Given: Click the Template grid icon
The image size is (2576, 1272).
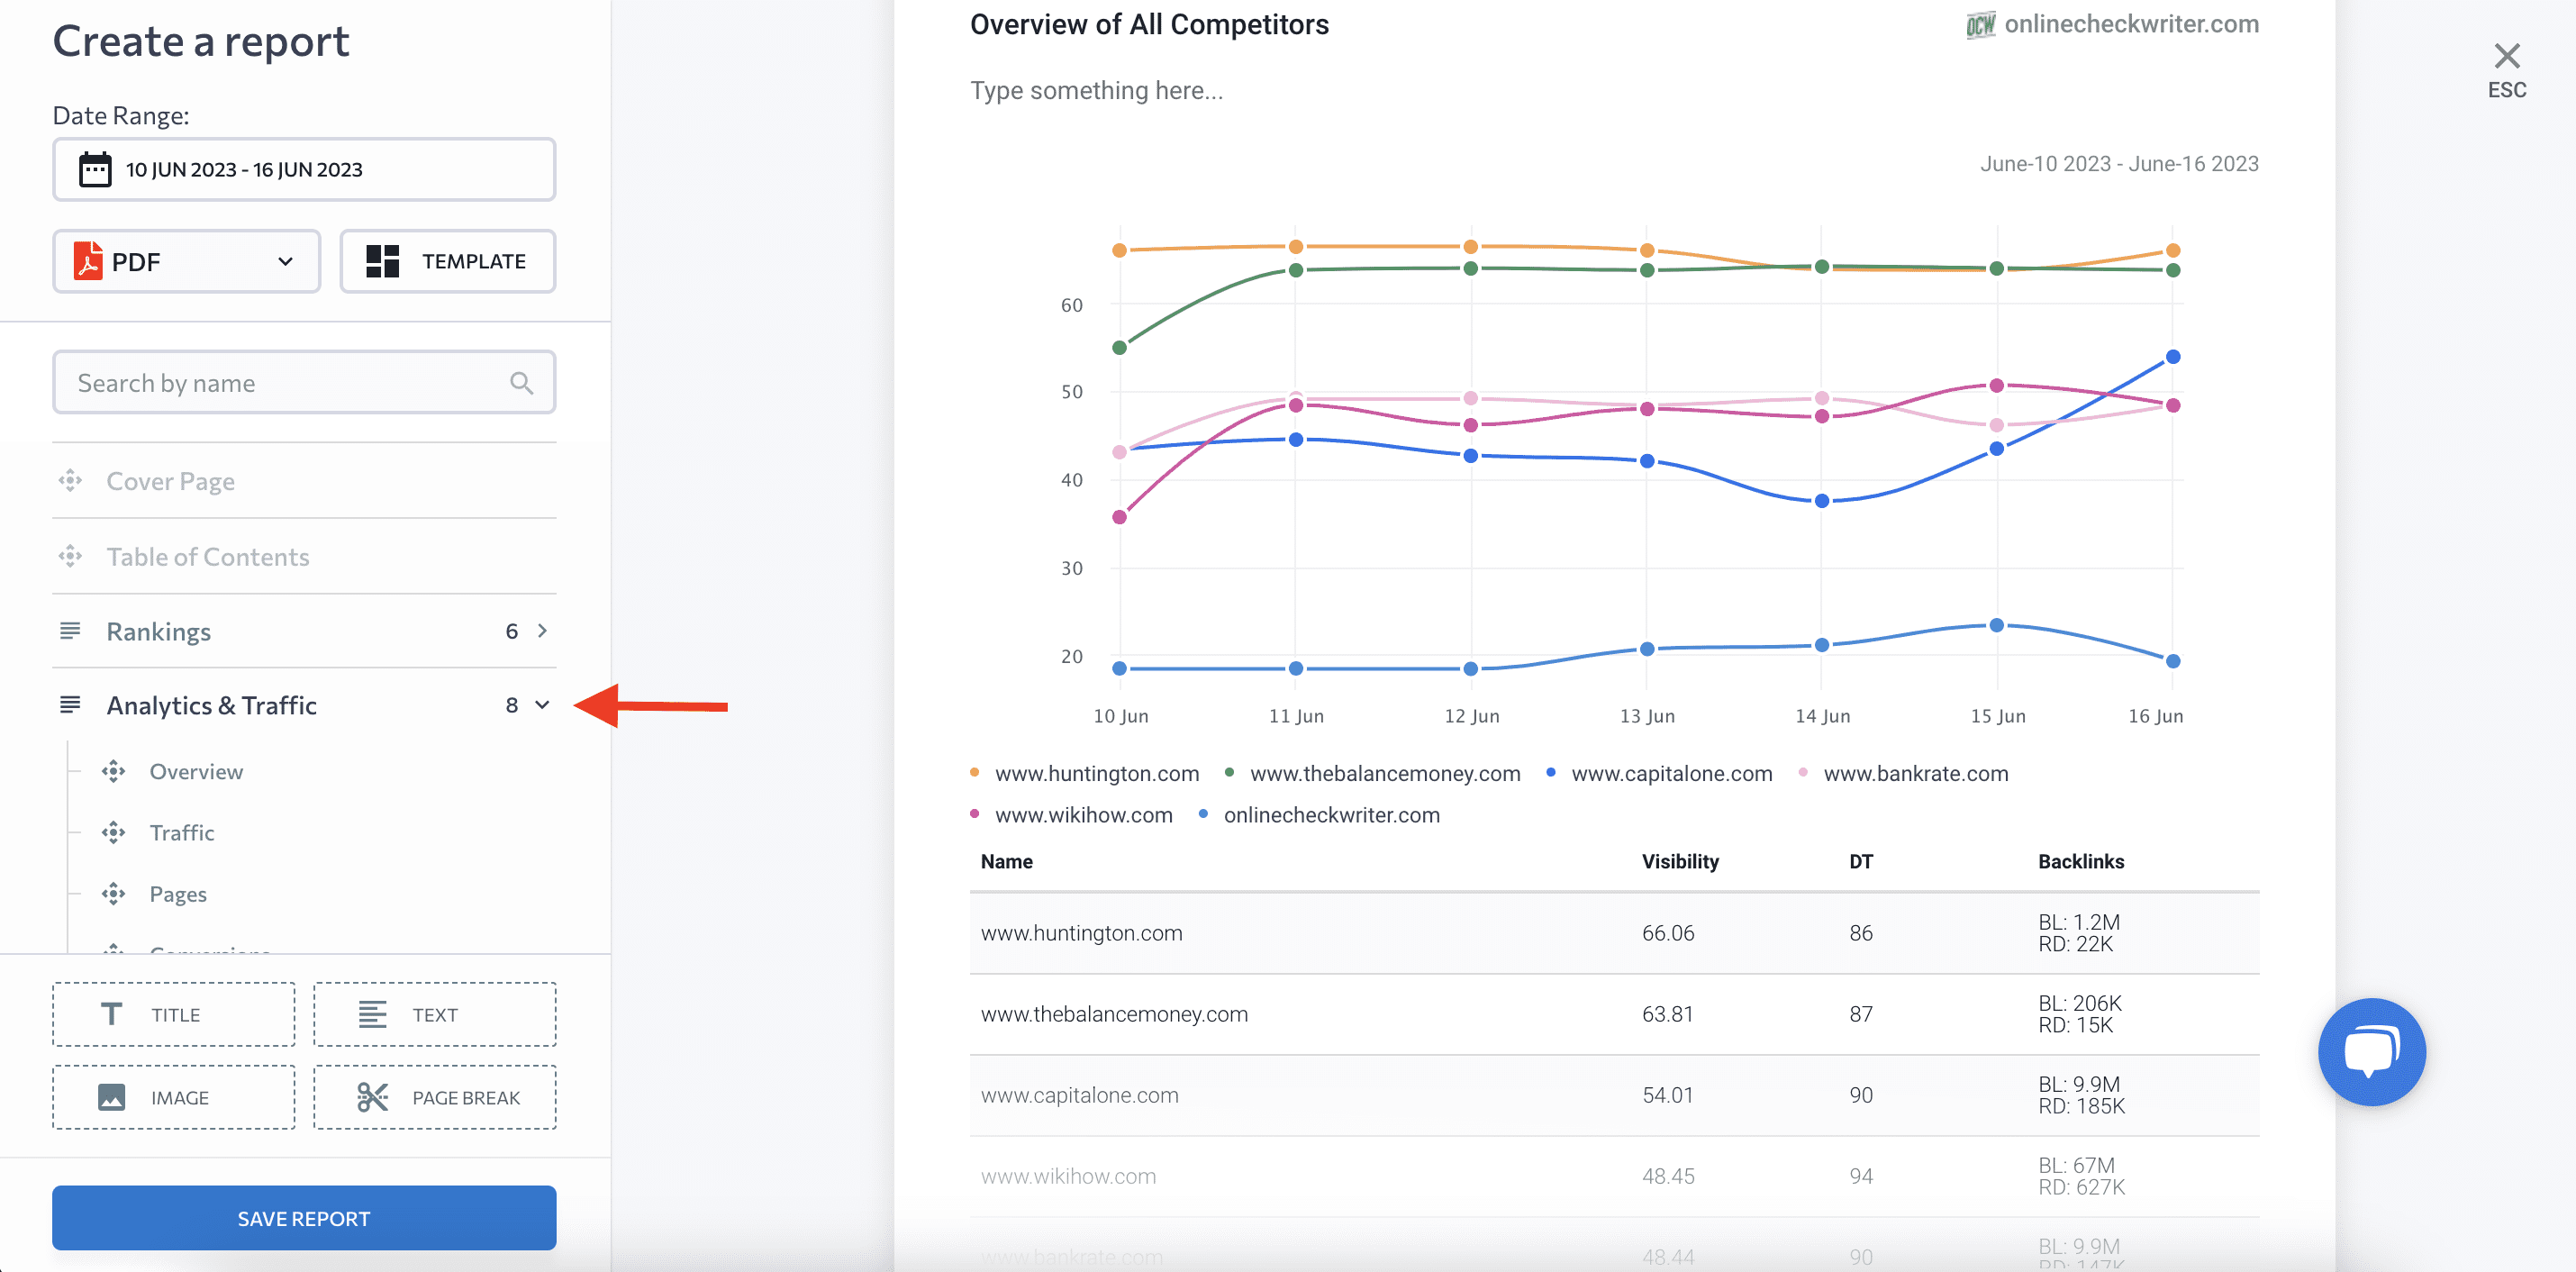Looking at the screenshot, I should pyautogui.click(x=382, y=261).
